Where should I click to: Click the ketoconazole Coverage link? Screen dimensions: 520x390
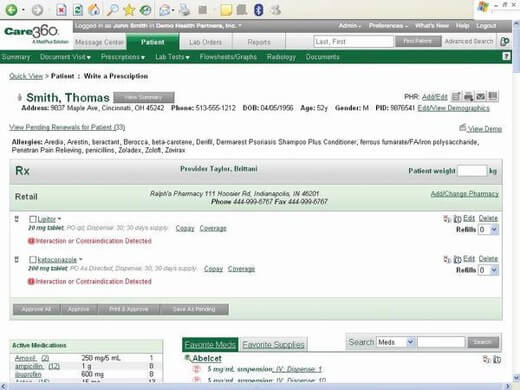click(241, 269)
